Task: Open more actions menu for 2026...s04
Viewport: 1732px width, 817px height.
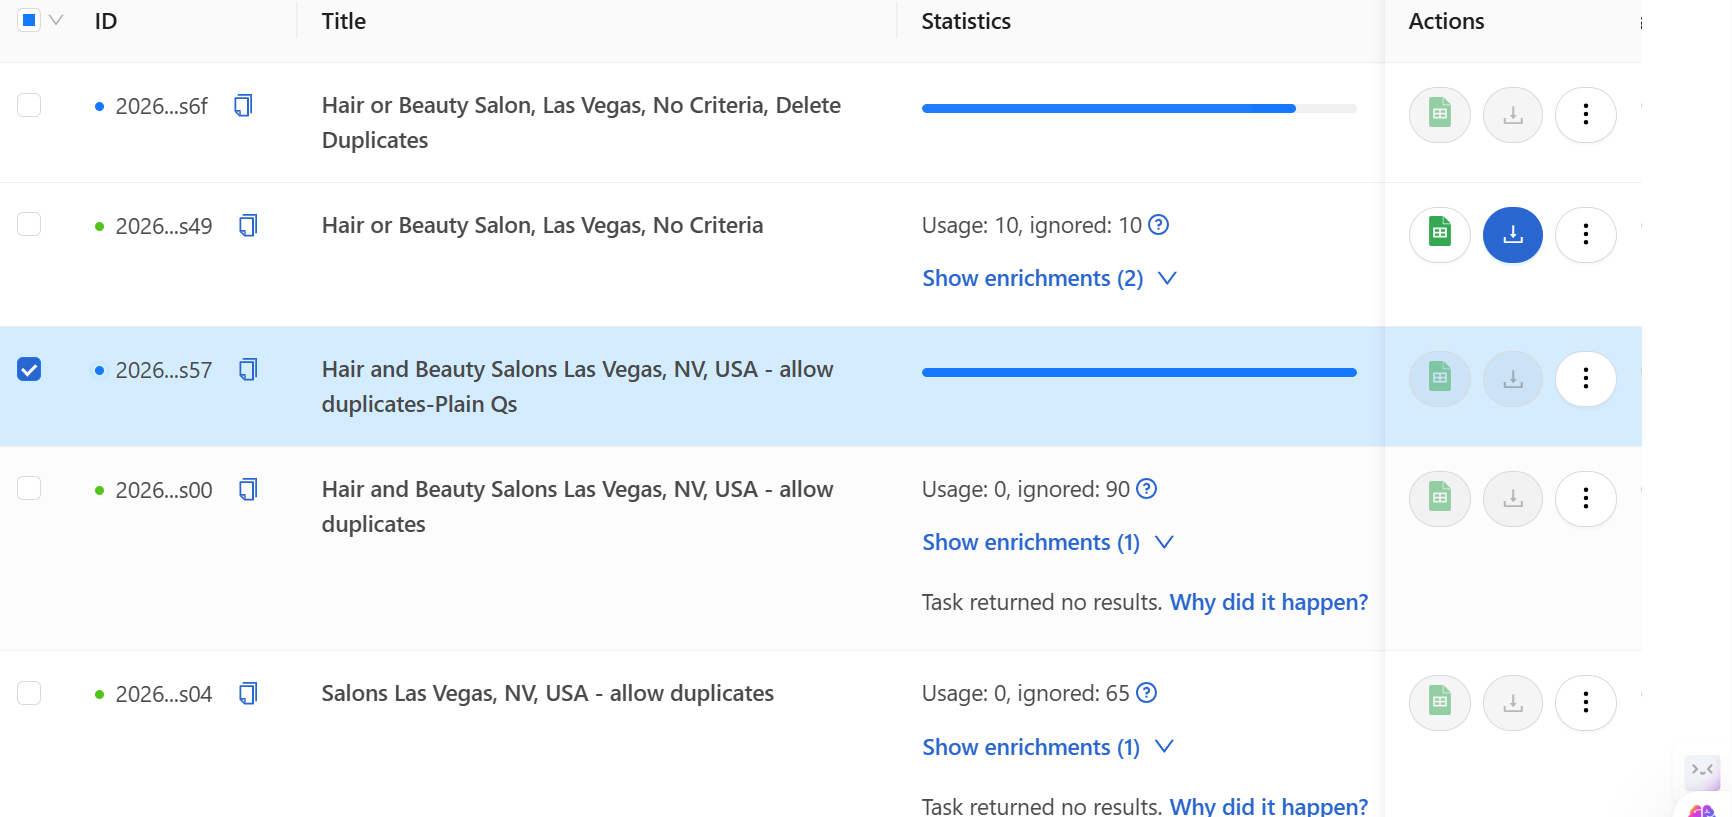Action: point(1585,703)
